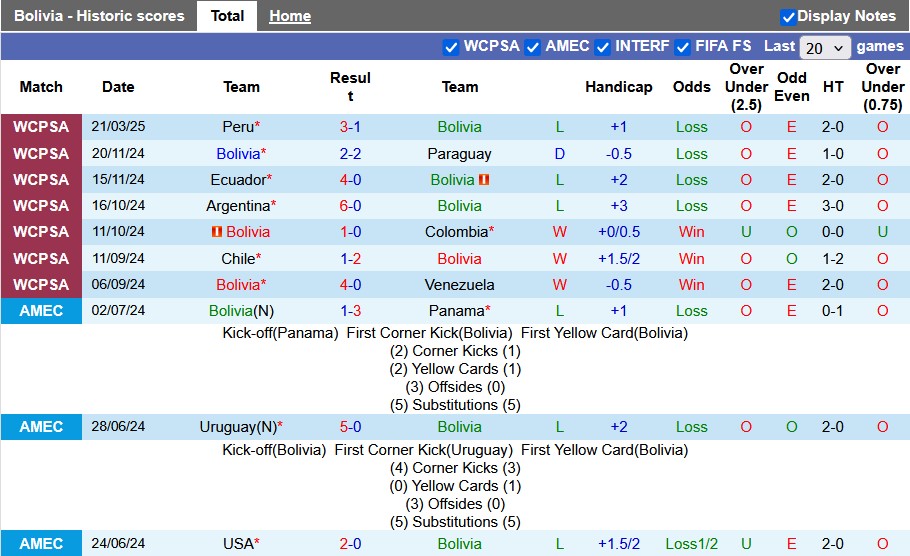Open the last games count dropdown
Screen dimensions: 910x556
[825, 47]
